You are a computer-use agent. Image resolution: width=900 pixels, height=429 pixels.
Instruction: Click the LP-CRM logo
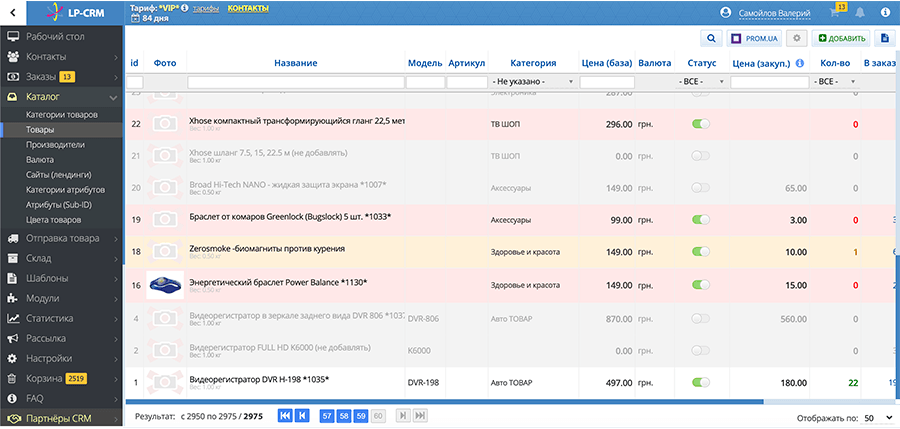tap(75, 12)
